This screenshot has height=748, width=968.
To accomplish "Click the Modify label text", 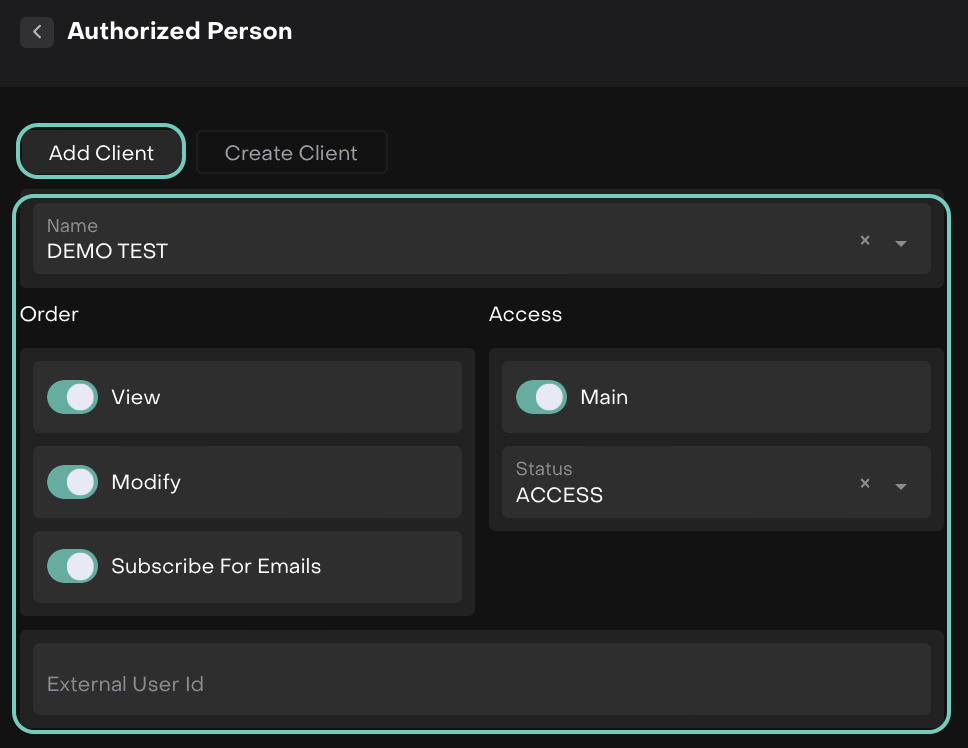I will (146, 482).
